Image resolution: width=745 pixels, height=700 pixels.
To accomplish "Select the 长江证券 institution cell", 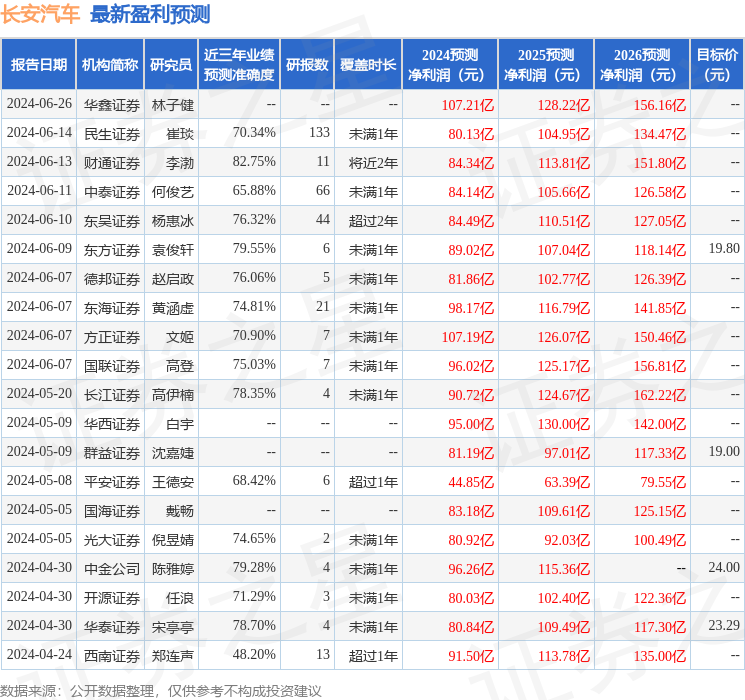I will pos(112,395).
